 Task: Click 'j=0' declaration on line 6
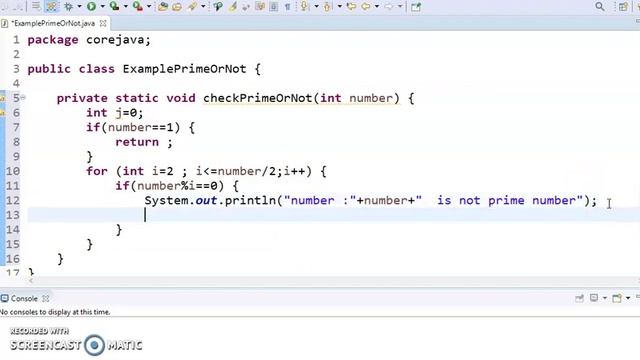(x=126, y=113)
